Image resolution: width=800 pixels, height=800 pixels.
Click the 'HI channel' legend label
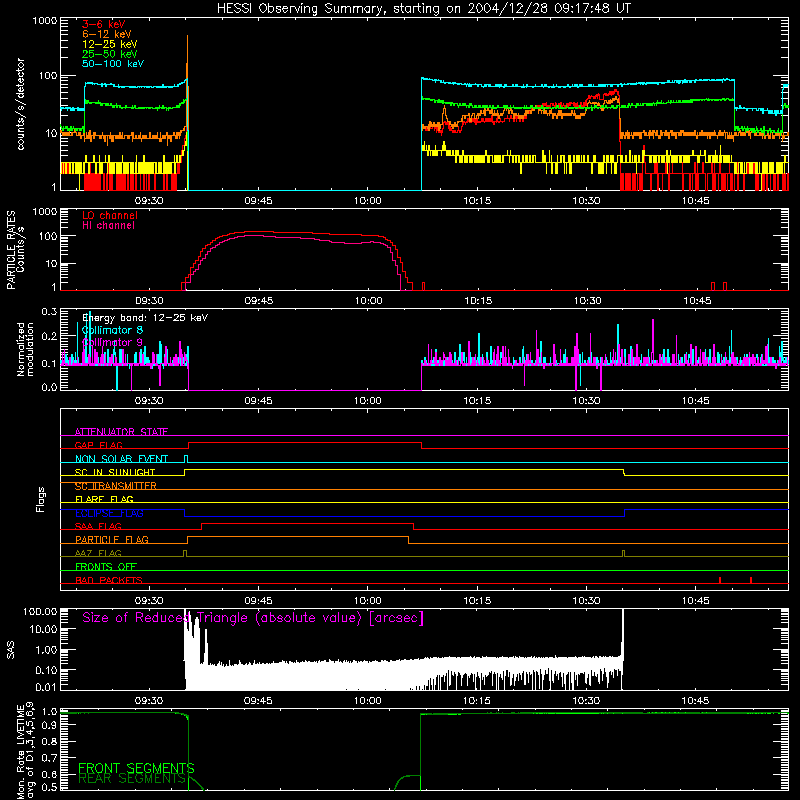[x=109, y=225]
